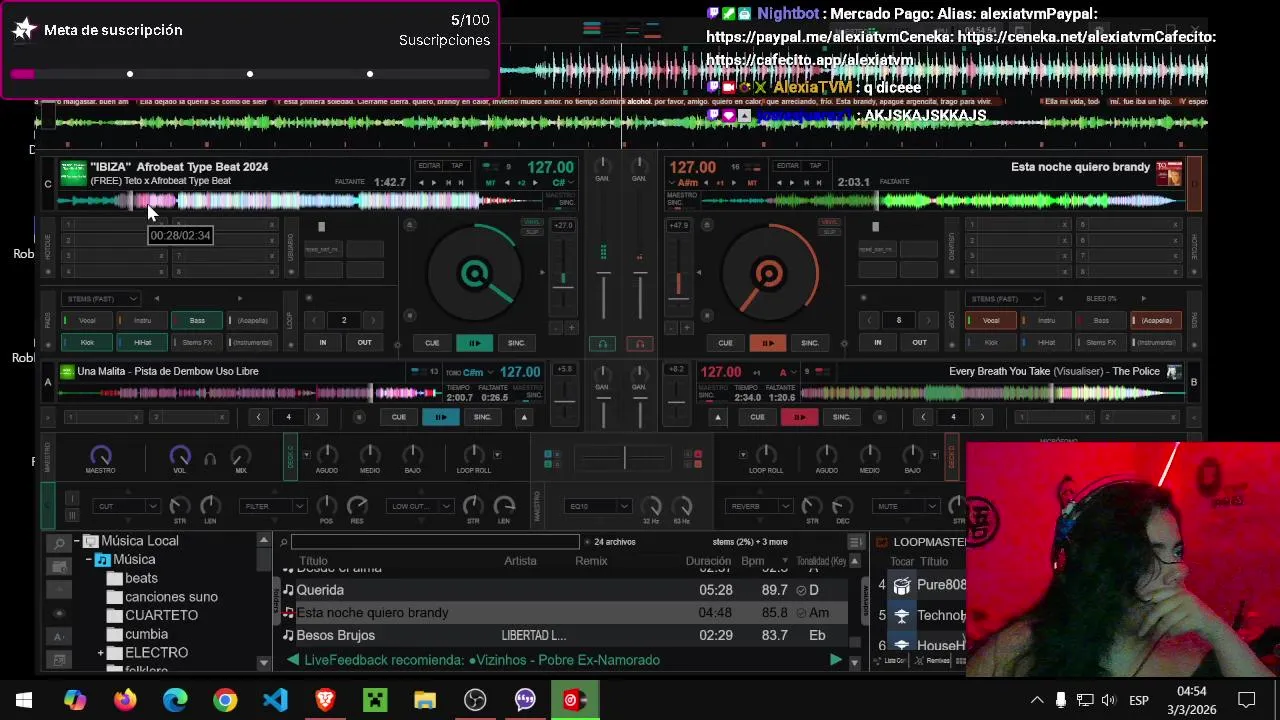The width and height of the screenshot is (1280, 720).
Task: Click deck D SINC. button
Action: [810, 343]
